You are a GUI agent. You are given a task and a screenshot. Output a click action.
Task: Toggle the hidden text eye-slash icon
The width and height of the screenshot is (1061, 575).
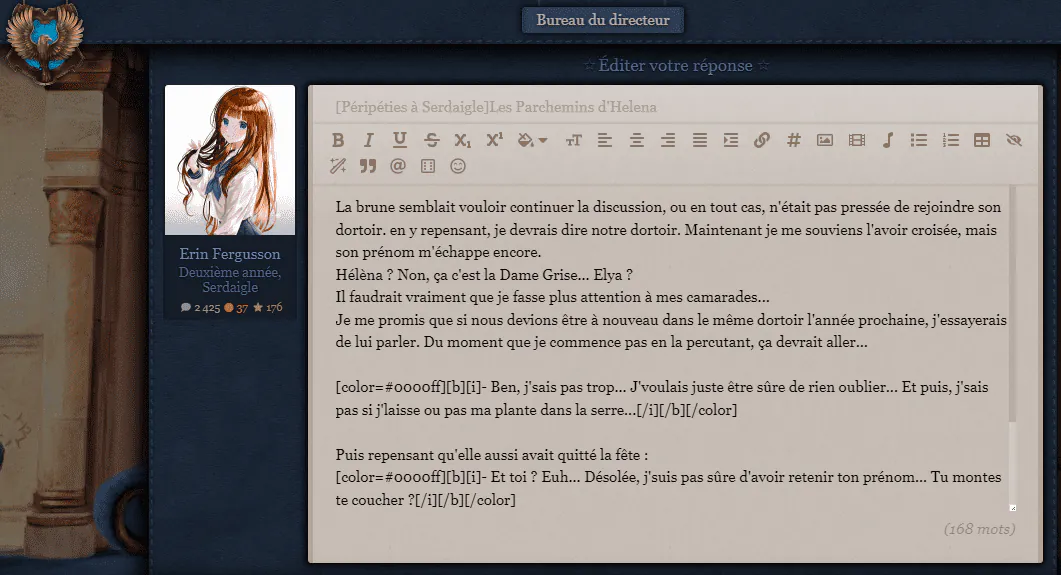point(1014,140)
